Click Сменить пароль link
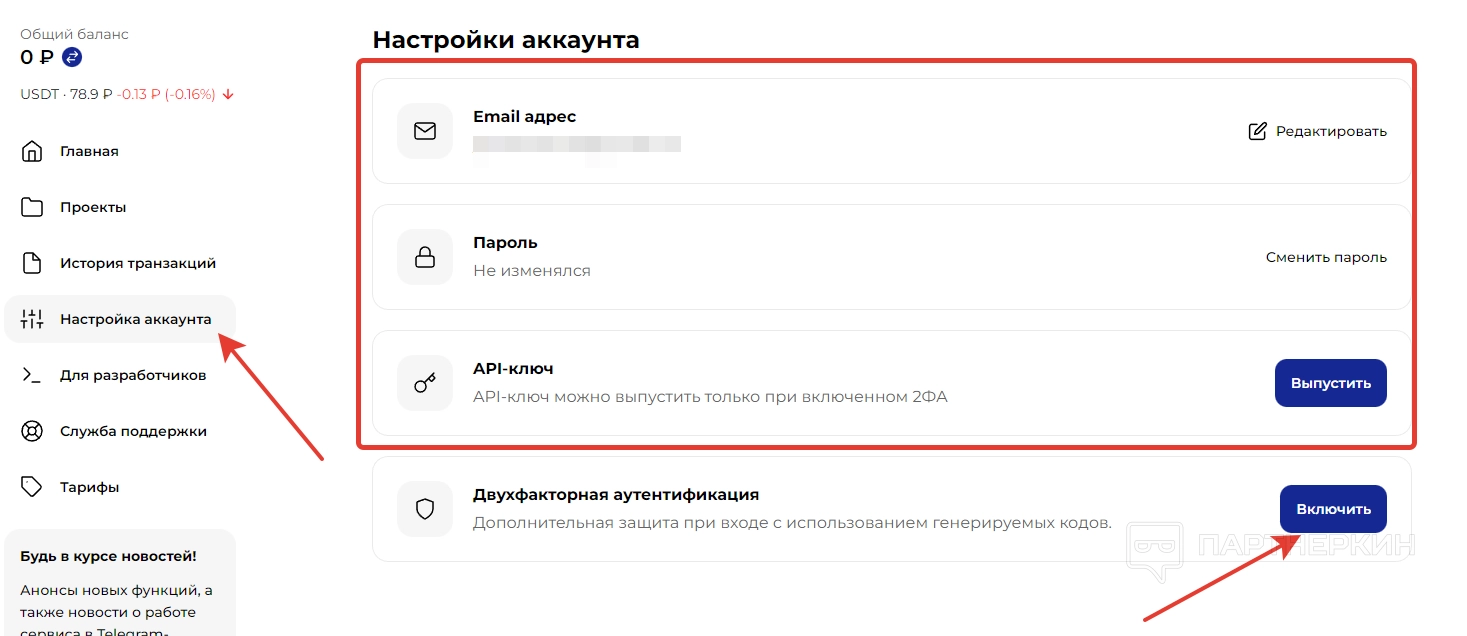The width and height of the screenshot is (1467, 636). coord(1326,257)
